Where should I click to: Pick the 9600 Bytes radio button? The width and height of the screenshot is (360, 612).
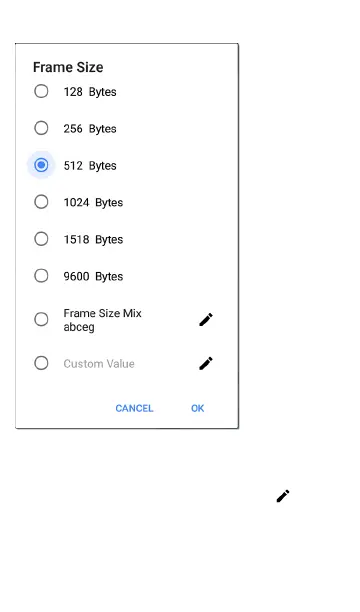click(x=41, y=276)
